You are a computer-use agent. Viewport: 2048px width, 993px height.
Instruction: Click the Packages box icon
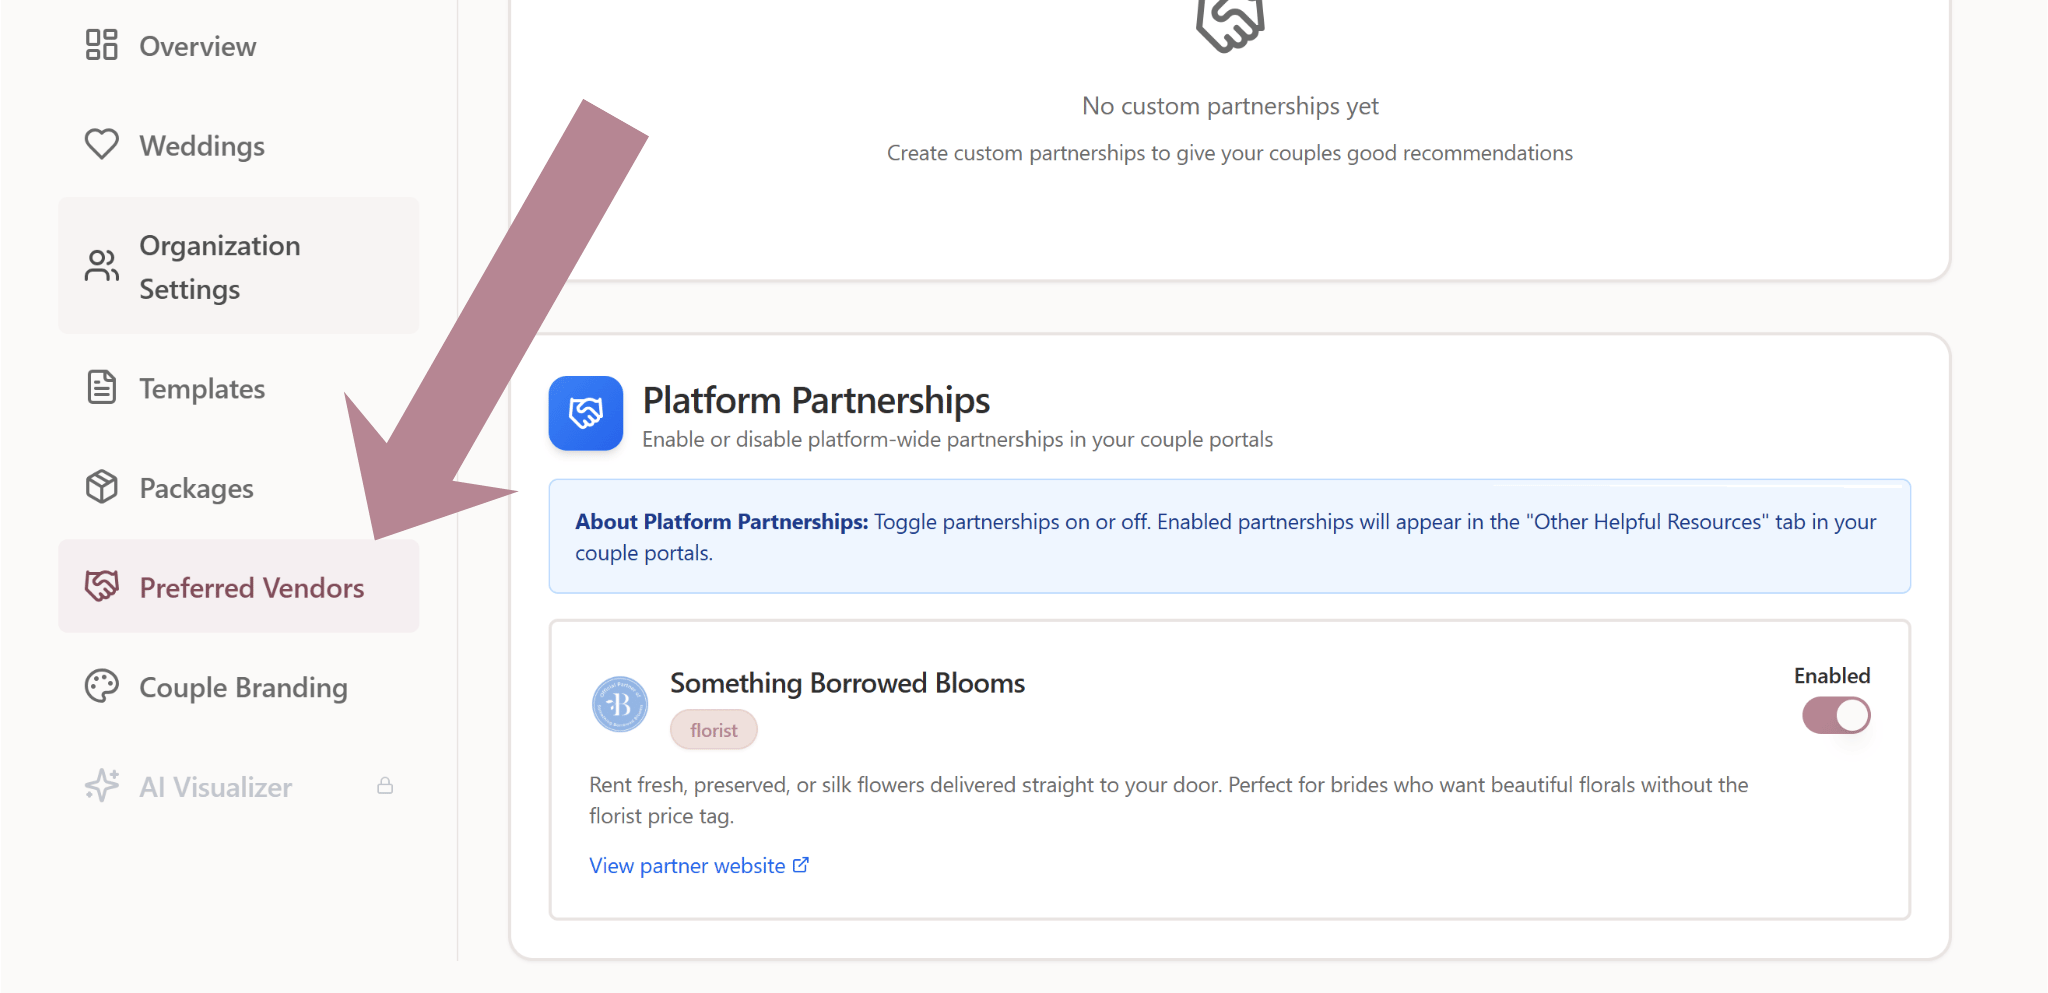[101, 487]
